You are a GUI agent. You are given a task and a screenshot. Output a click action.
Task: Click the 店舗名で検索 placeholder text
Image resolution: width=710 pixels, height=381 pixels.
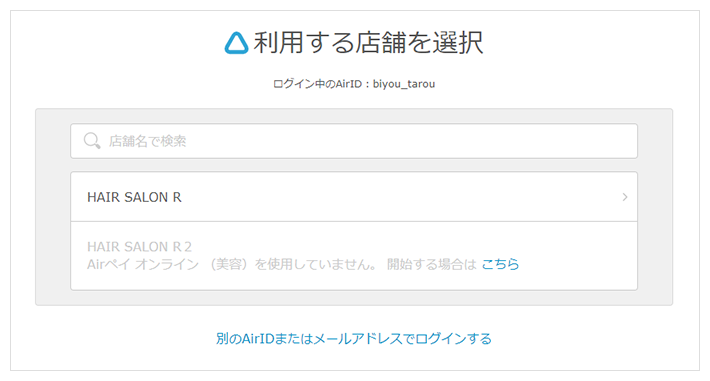click(148, 141)
